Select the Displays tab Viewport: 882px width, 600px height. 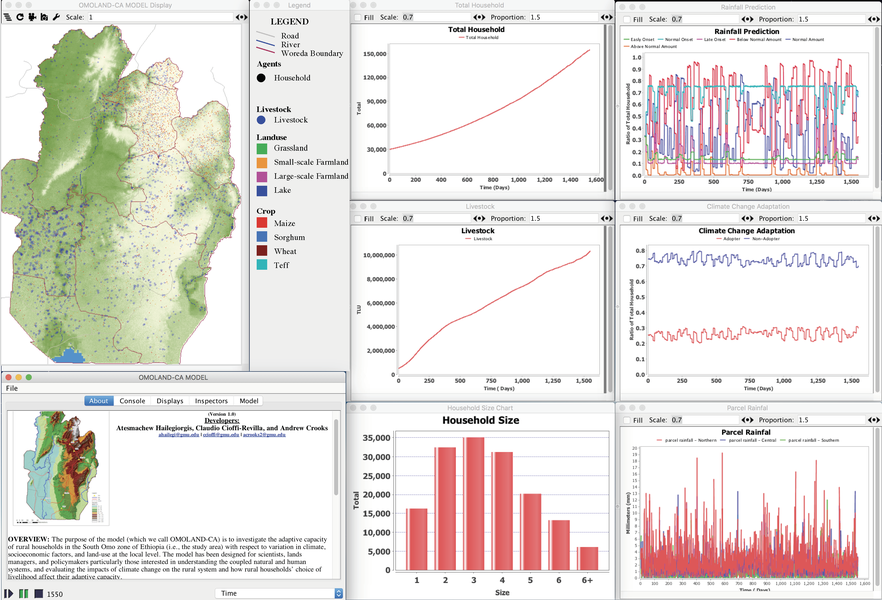[x=169, y=401]
